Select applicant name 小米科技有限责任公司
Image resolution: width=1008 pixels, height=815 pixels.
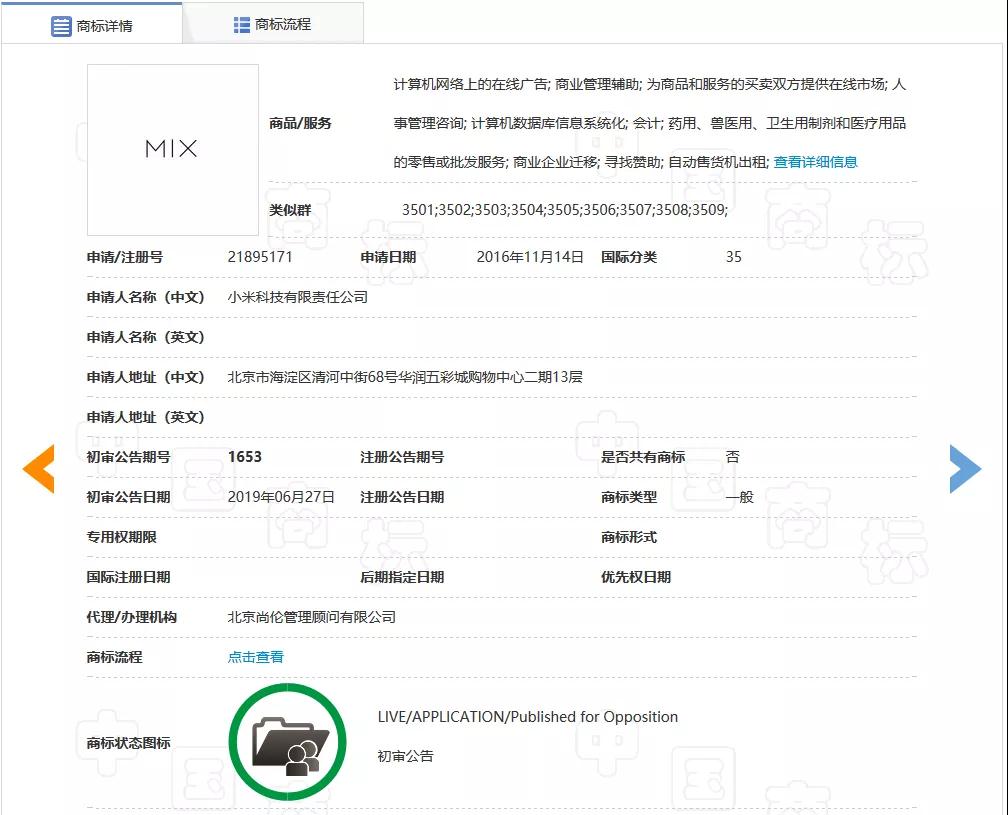click(298, 297)
